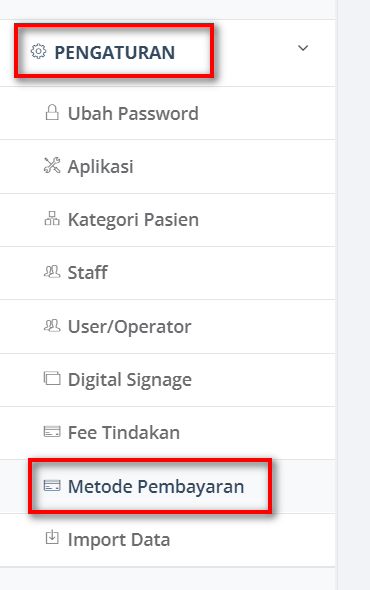Click the card icon for Metode Pembayaran
The image size is (370, 590).
pyautogui.click(x=52, y=485)
